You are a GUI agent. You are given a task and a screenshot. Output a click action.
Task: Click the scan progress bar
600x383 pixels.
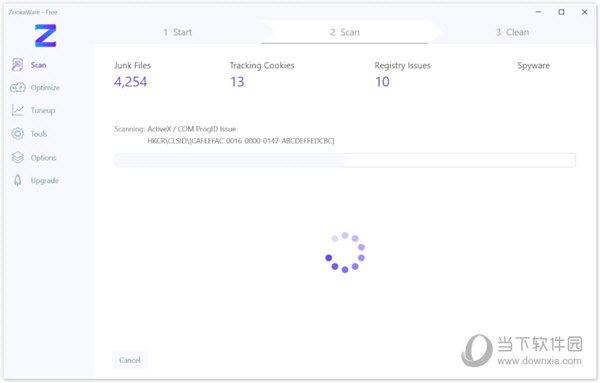tap(345, 160)
